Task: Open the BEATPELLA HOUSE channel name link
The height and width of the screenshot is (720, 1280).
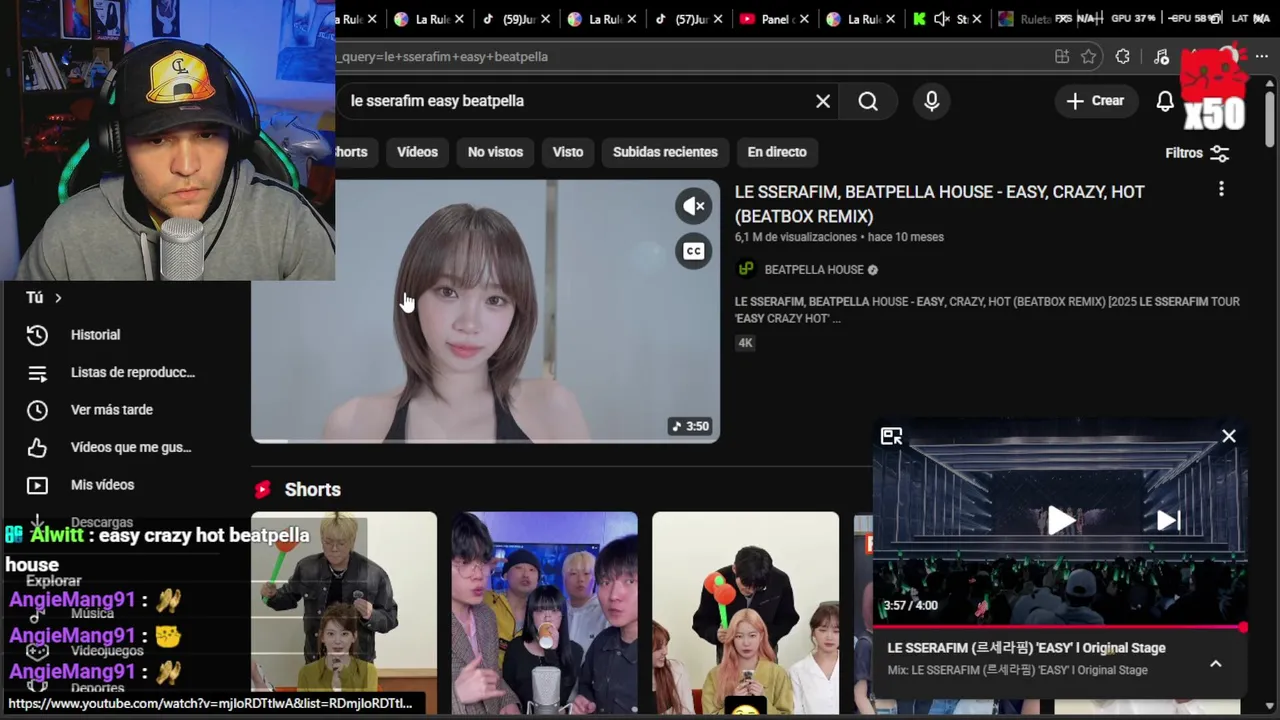Action: pos(814,270)
